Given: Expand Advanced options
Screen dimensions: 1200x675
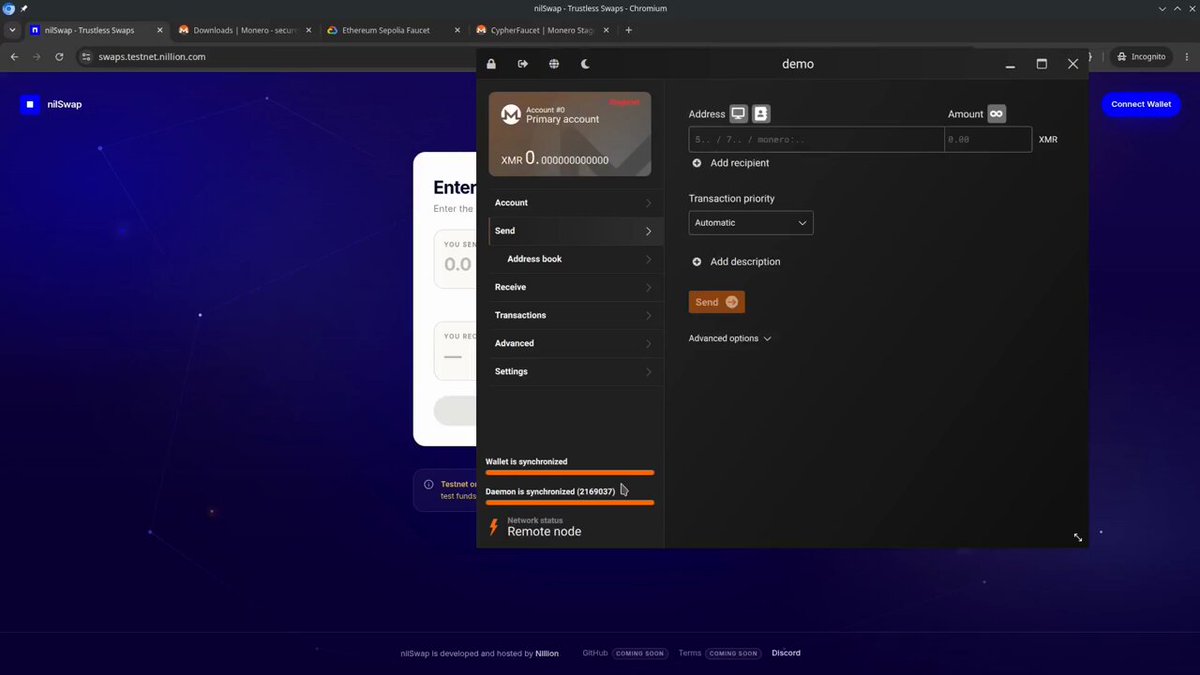Looking at the screenshot, I should 730,339.
